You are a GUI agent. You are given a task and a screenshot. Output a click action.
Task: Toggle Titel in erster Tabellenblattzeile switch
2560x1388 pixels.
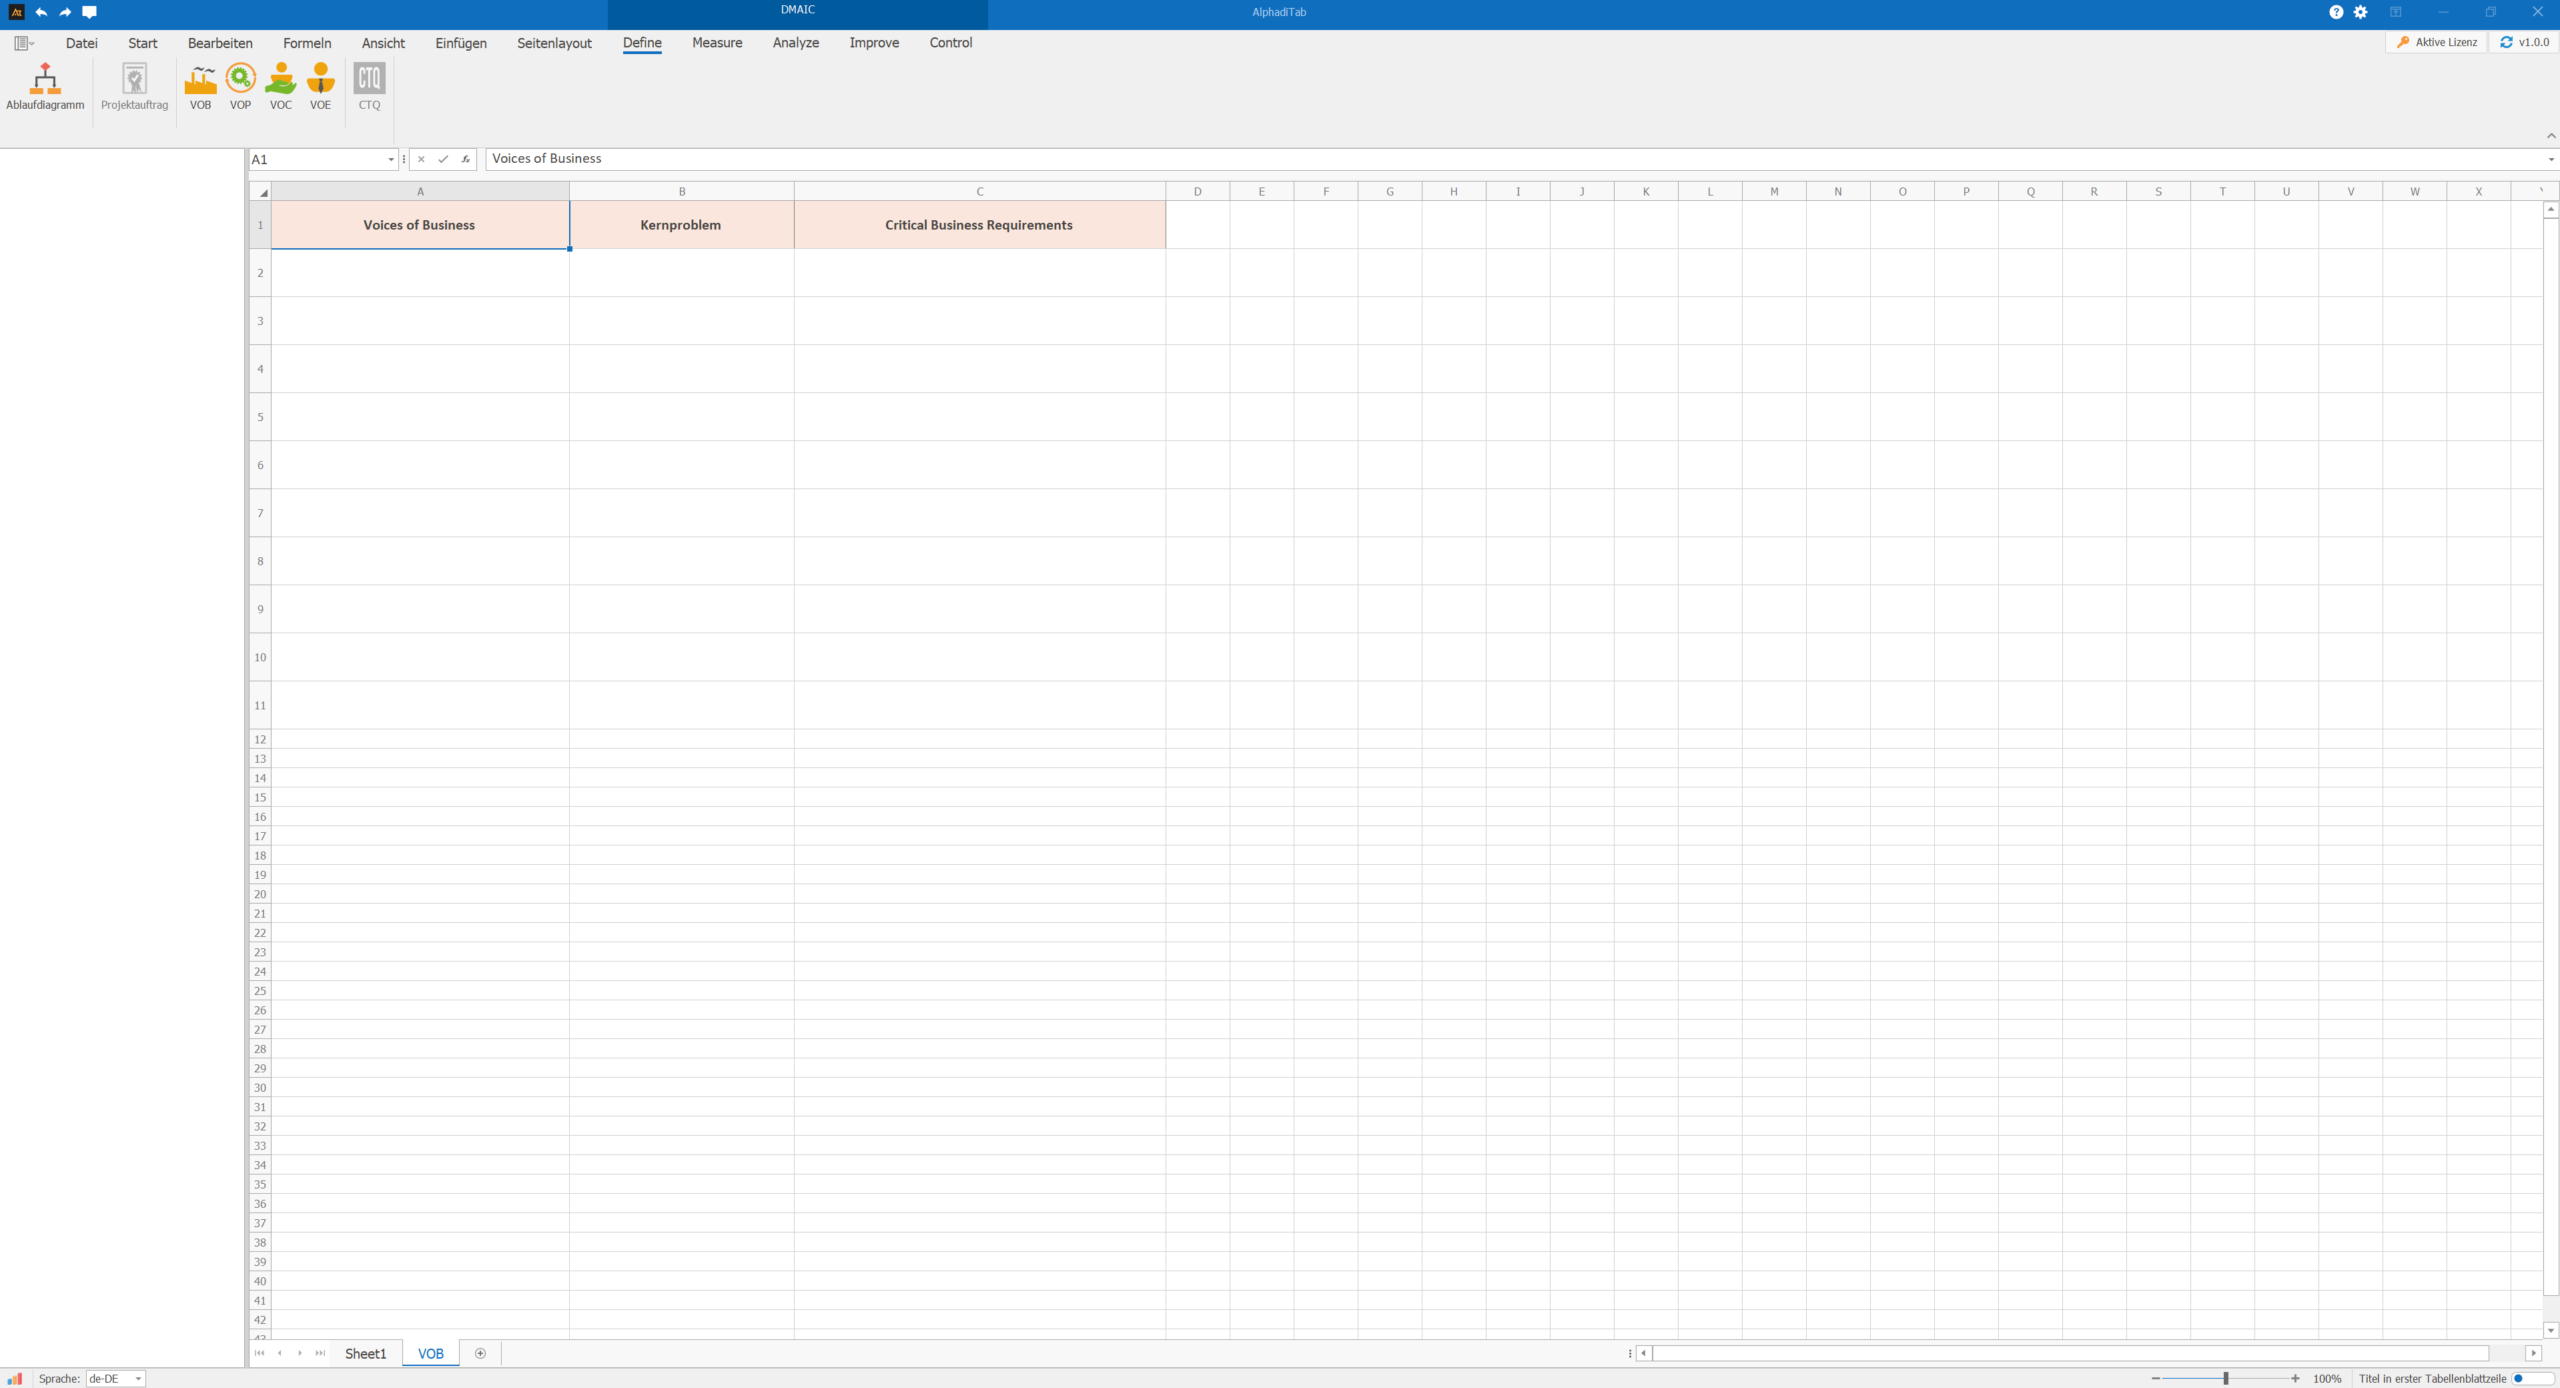tap(2532, 1378)
